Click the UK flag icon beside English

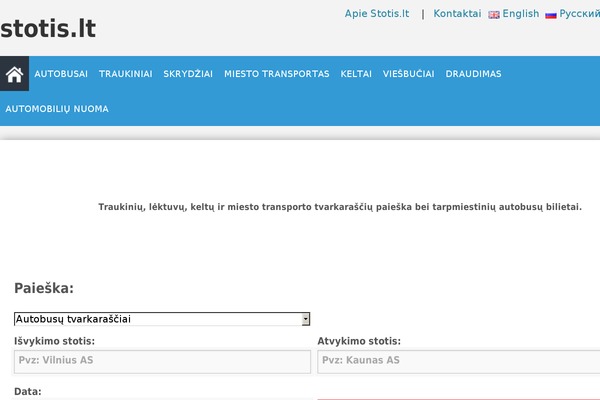494,15
